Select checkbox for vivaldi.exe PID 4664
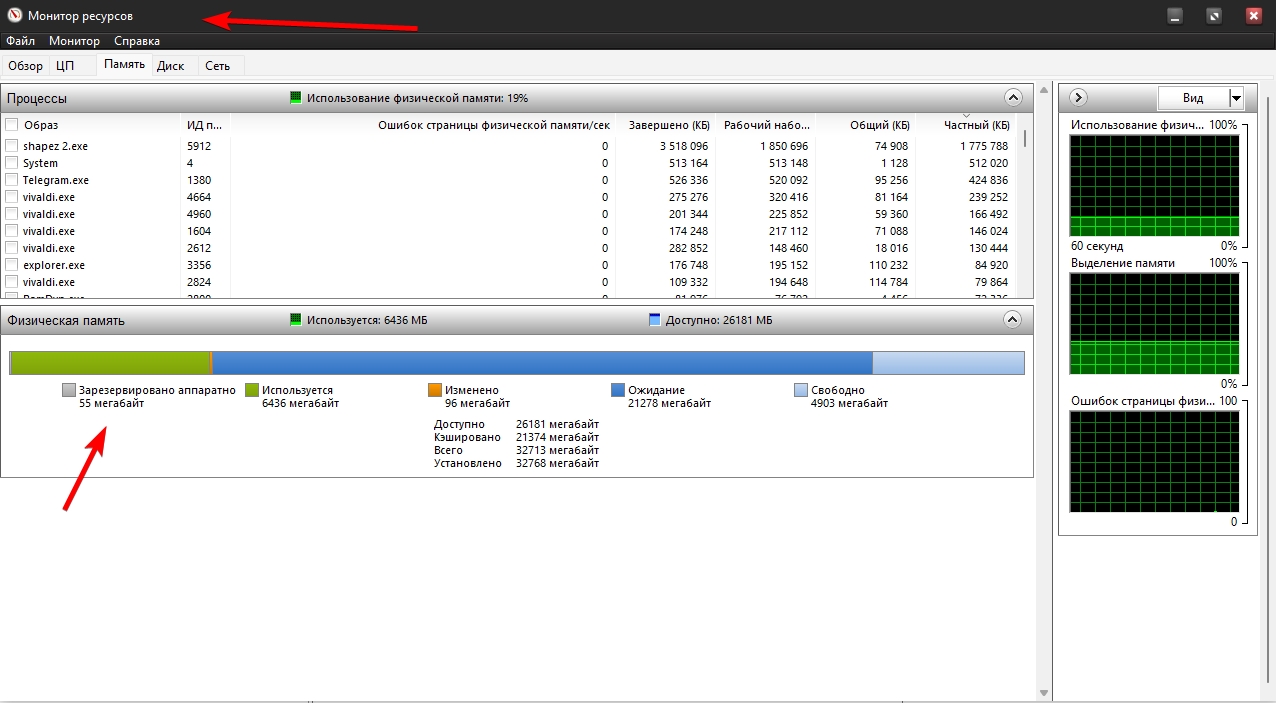 coord(12,197)
